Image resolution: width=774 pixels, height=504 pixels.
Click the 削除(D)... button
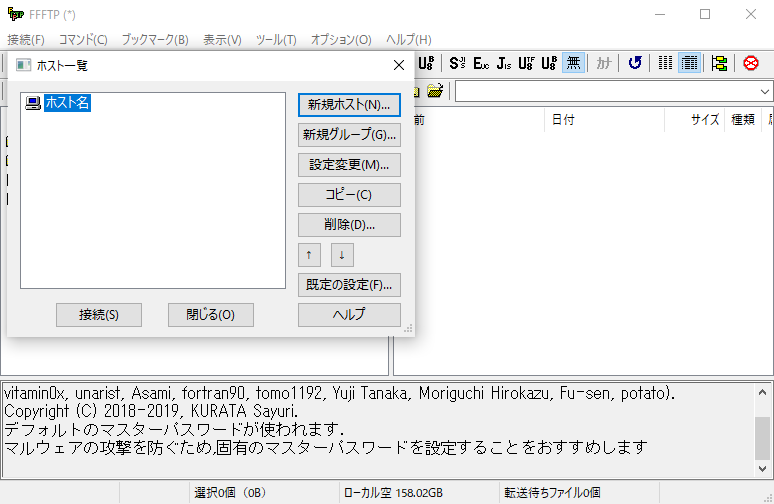(x=349, y=225)
